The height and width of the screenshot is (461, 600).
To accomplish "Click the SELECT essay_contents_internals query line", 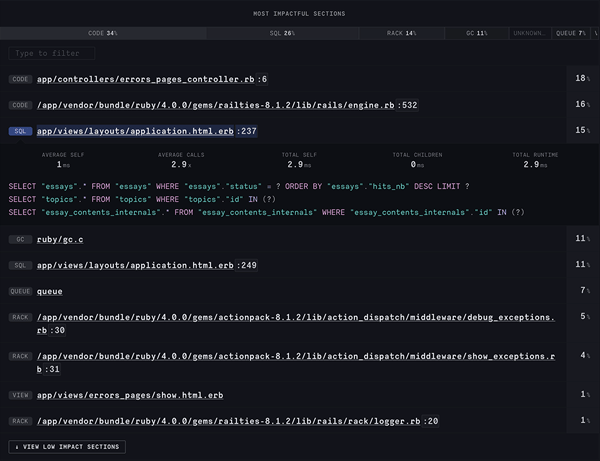I will 266,213.
